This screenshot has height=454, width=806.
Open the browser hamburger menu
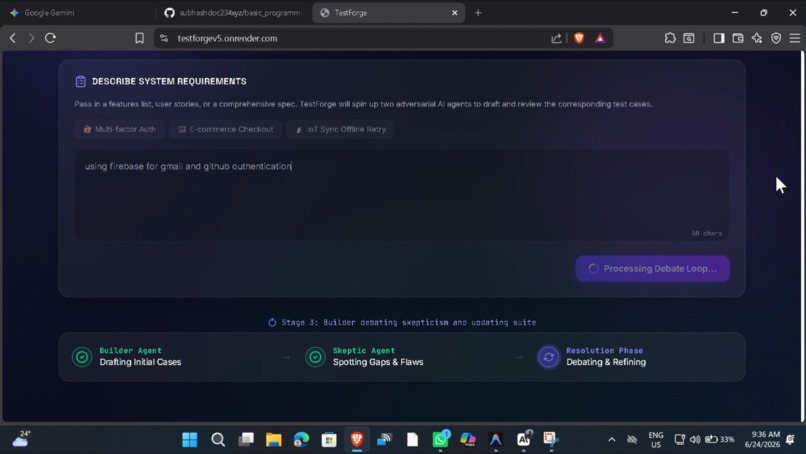point(795,38)
